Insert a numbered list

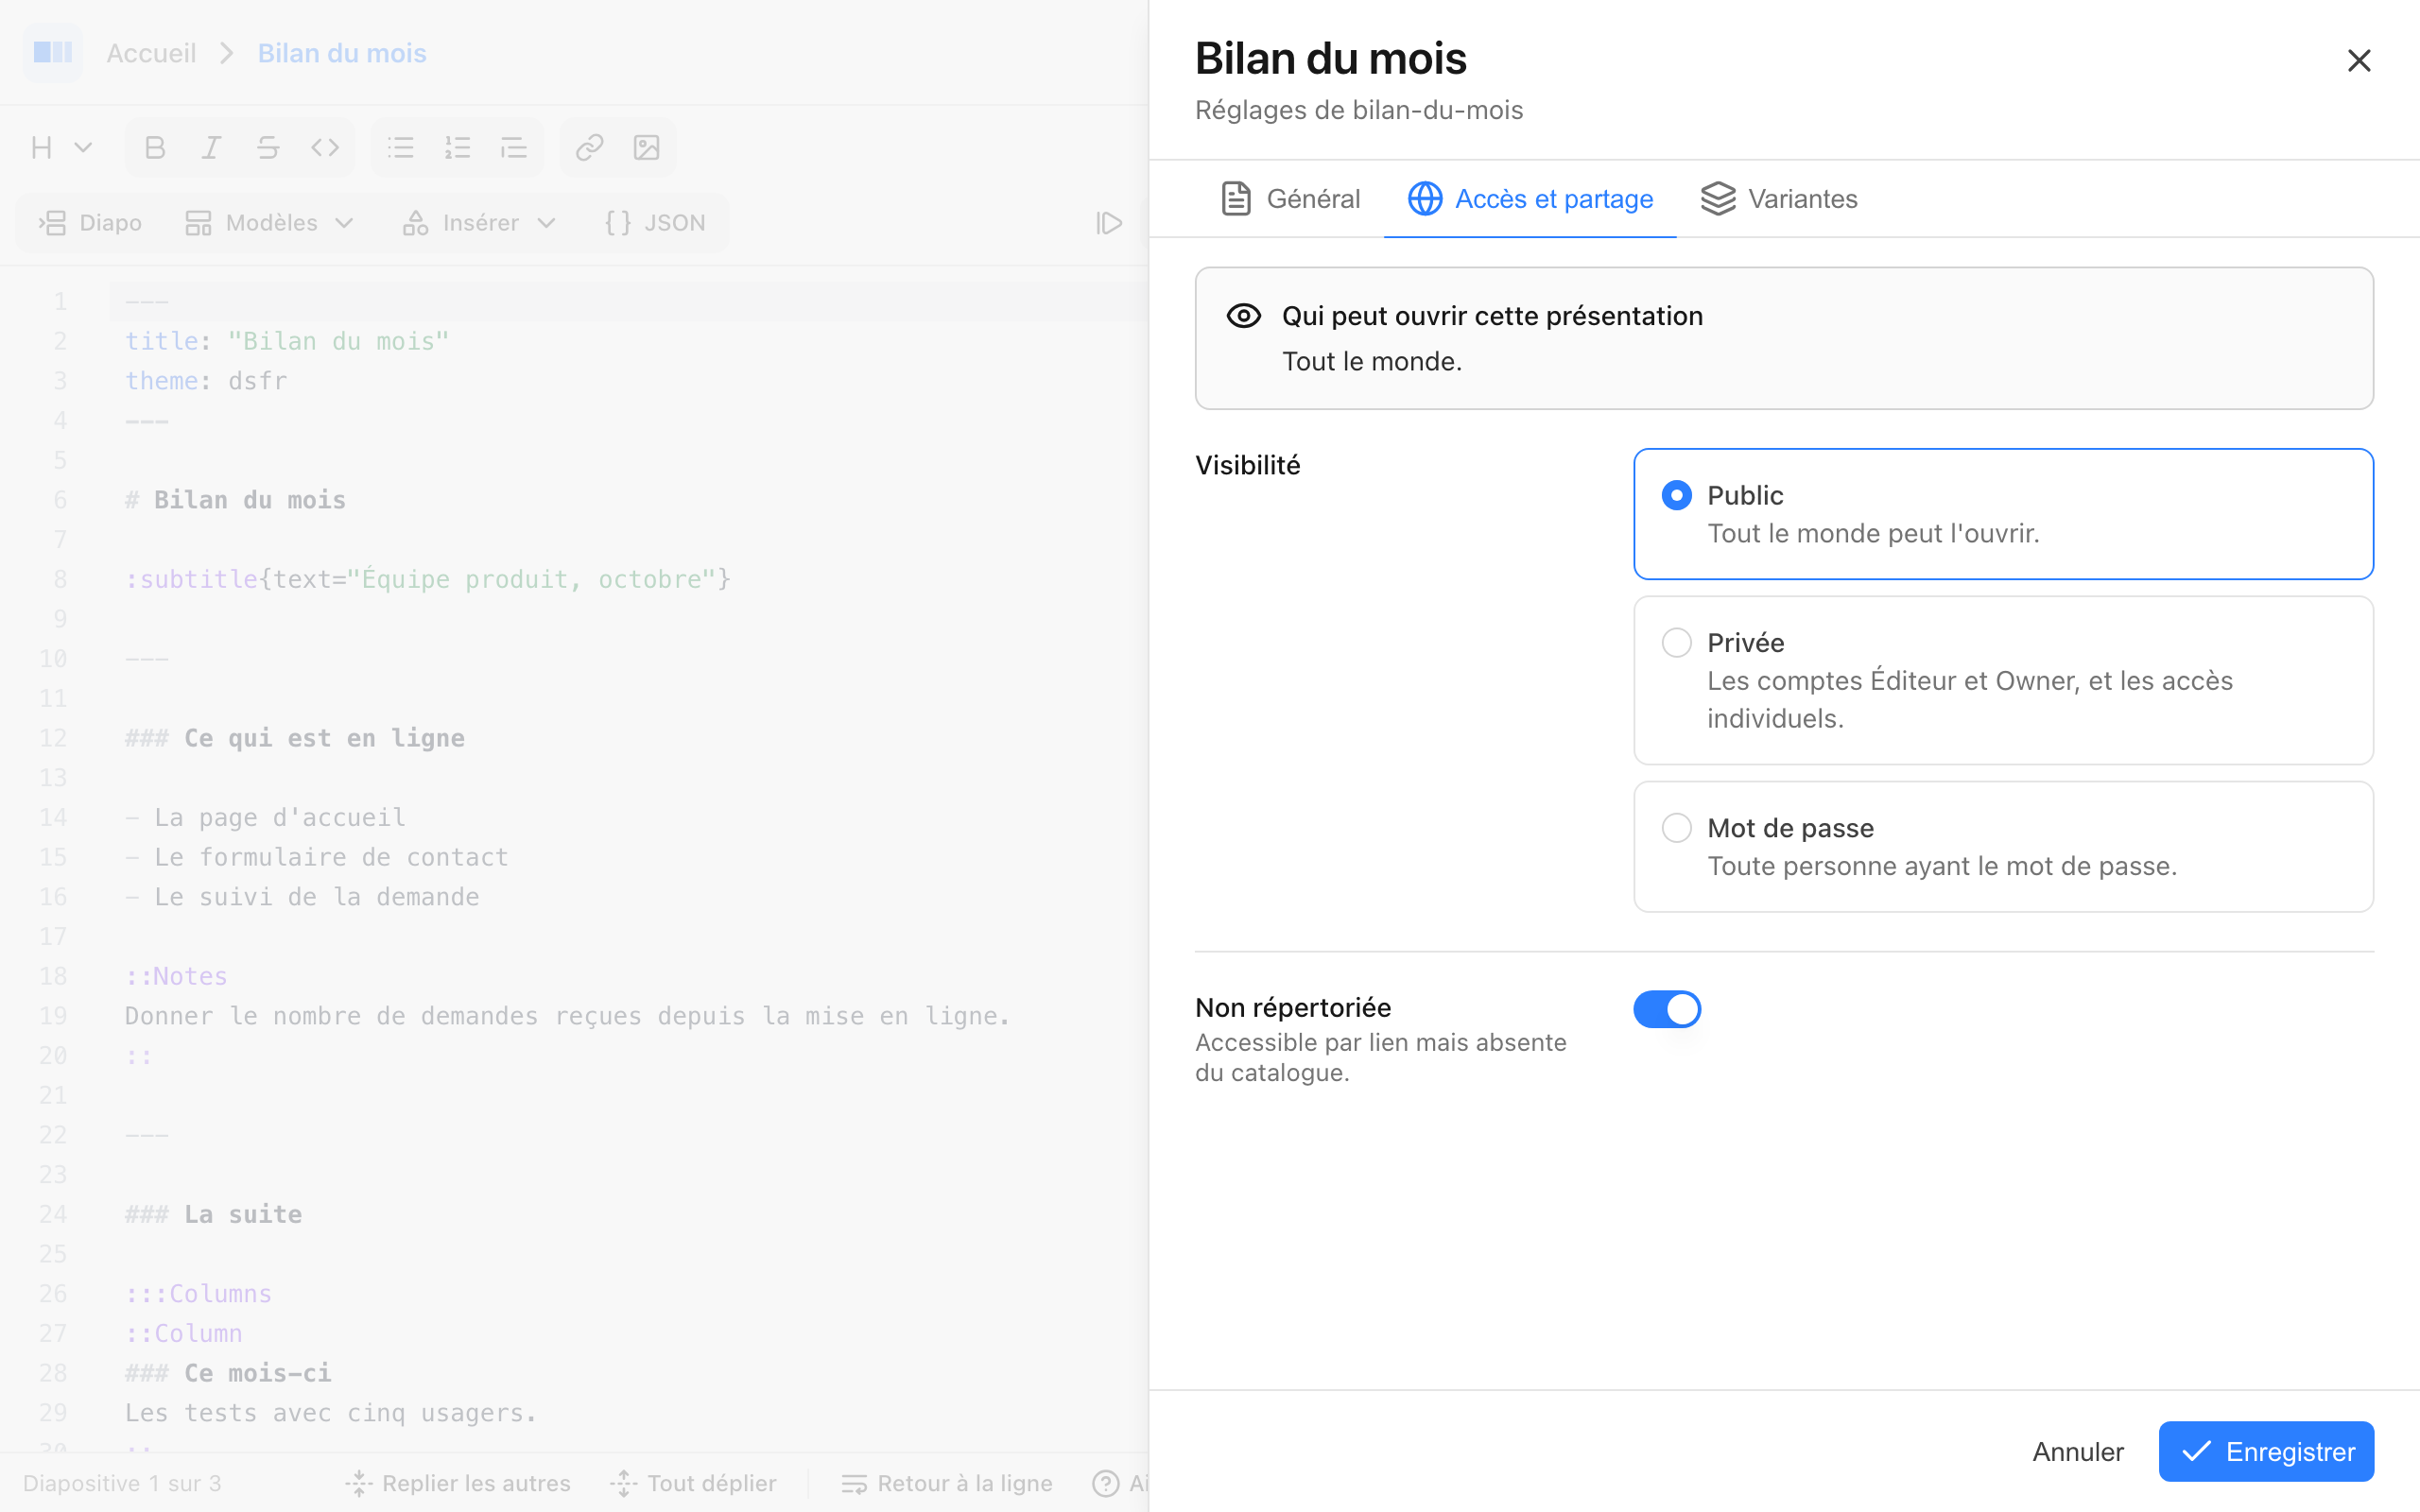458,148
